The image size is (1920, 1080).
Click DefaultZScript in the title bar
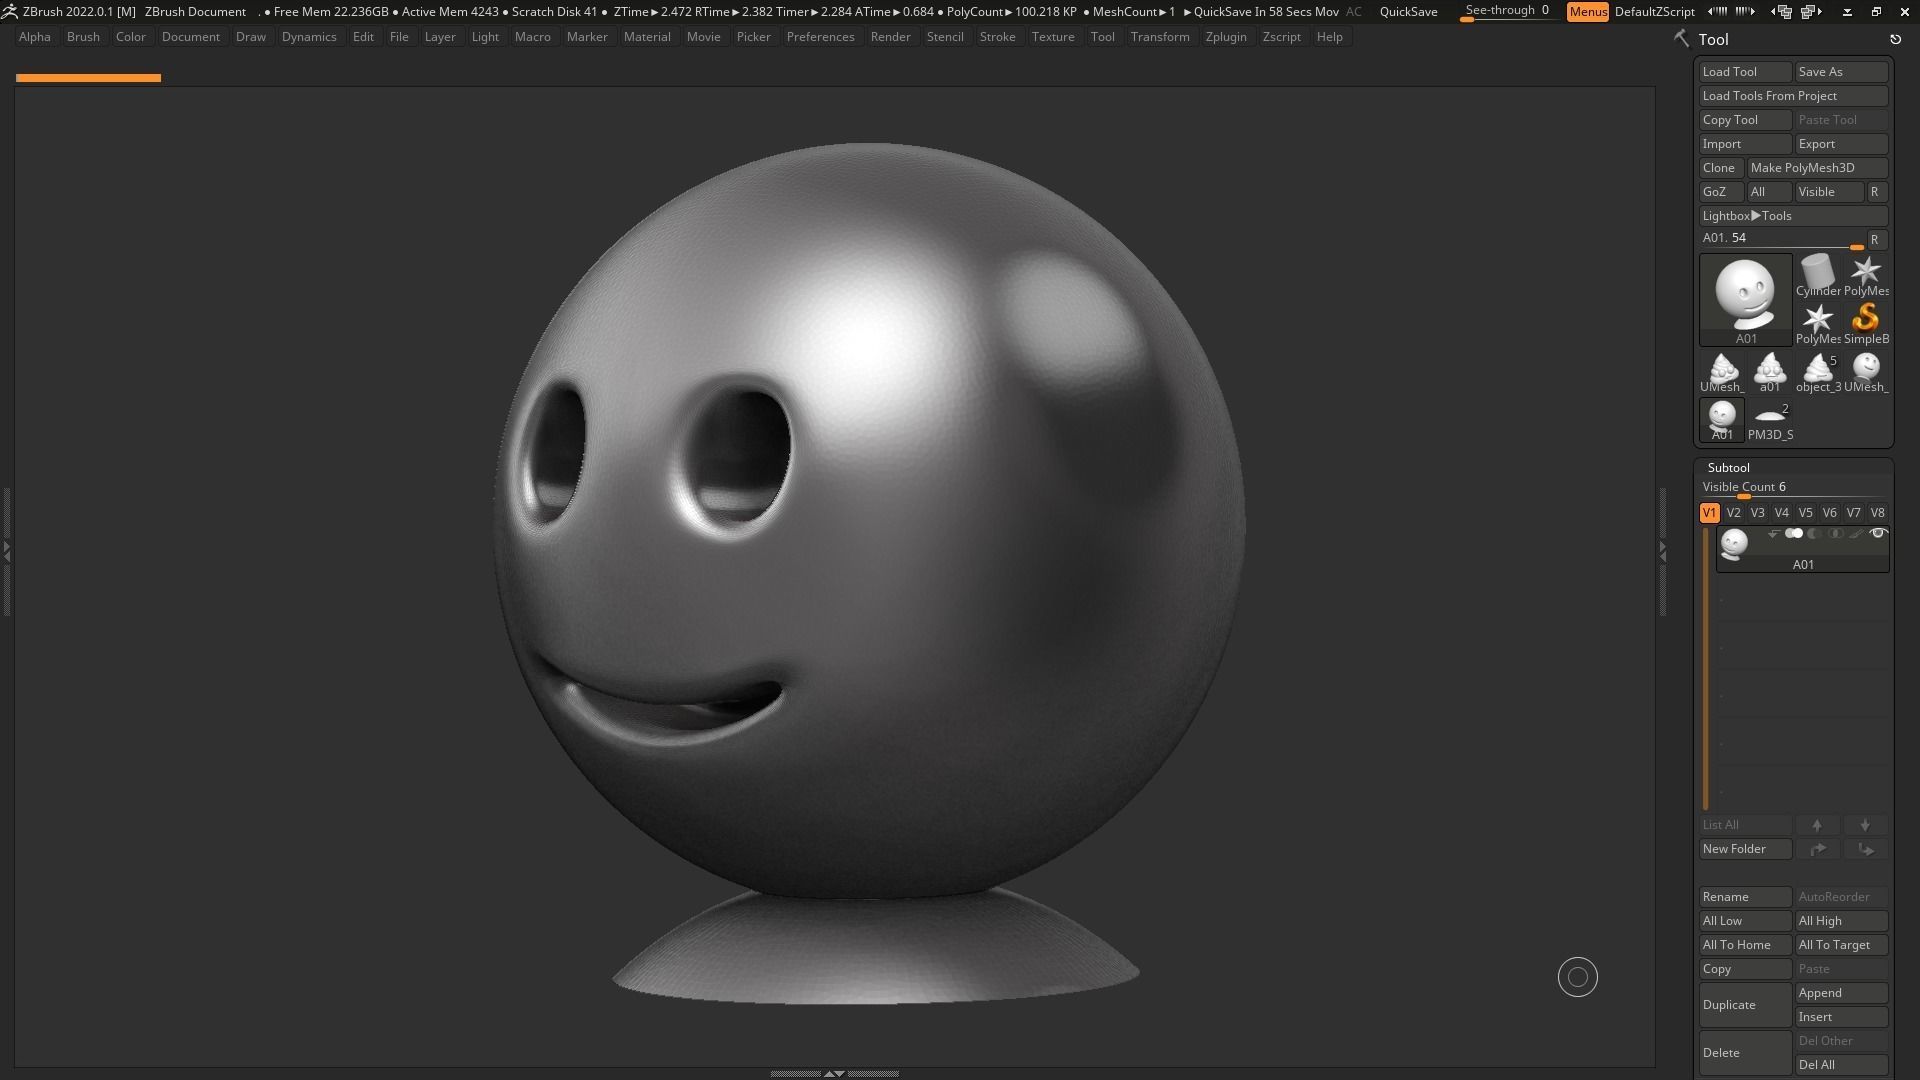pyautogui.click(x=1654, y=12)
